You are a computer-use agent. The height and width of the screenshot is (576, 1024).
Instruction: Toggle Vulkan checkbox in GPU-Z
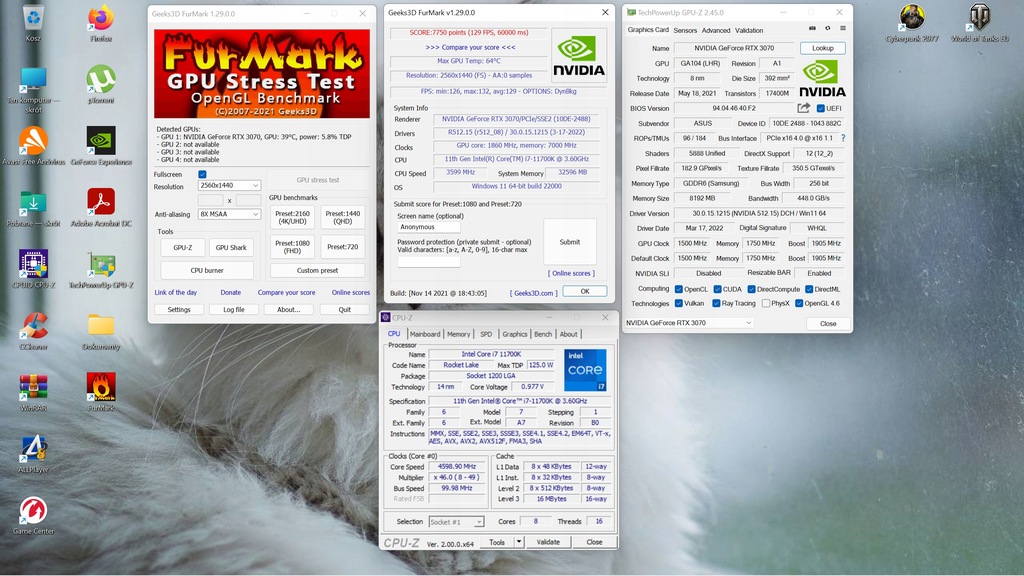click(x=679, y=304)
